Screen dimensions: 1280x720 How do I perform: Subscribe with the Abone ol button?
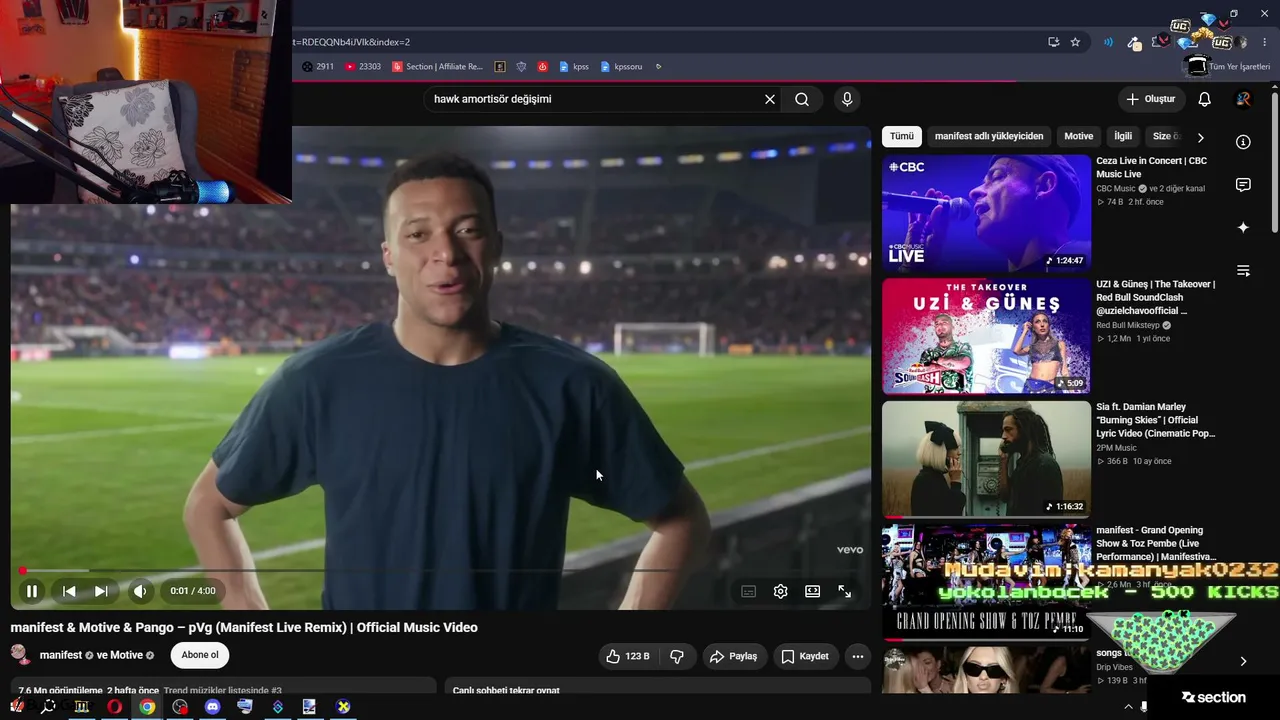pyautogui.click(x=200, y=655)
